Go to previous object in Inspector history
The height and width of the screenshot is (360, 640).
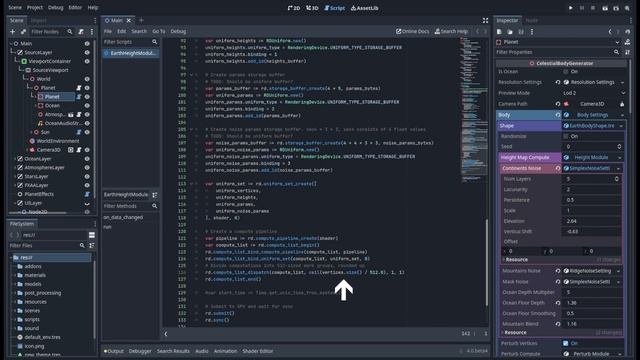pyautogui.click(x=610, y=31)
